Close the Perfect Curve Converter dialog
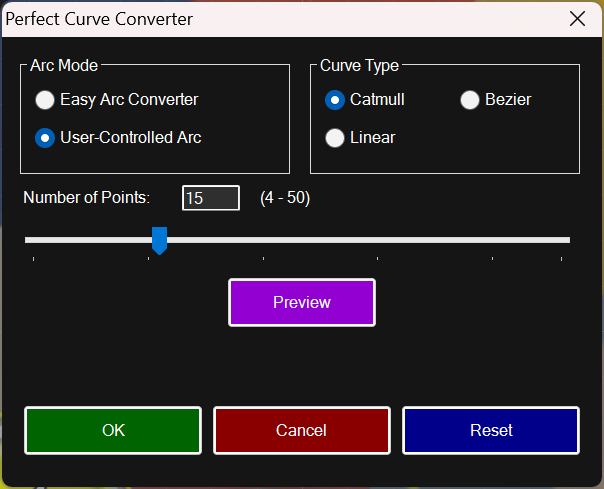The width and height of the screenshot is (604, 489). (x=576, y=19)
